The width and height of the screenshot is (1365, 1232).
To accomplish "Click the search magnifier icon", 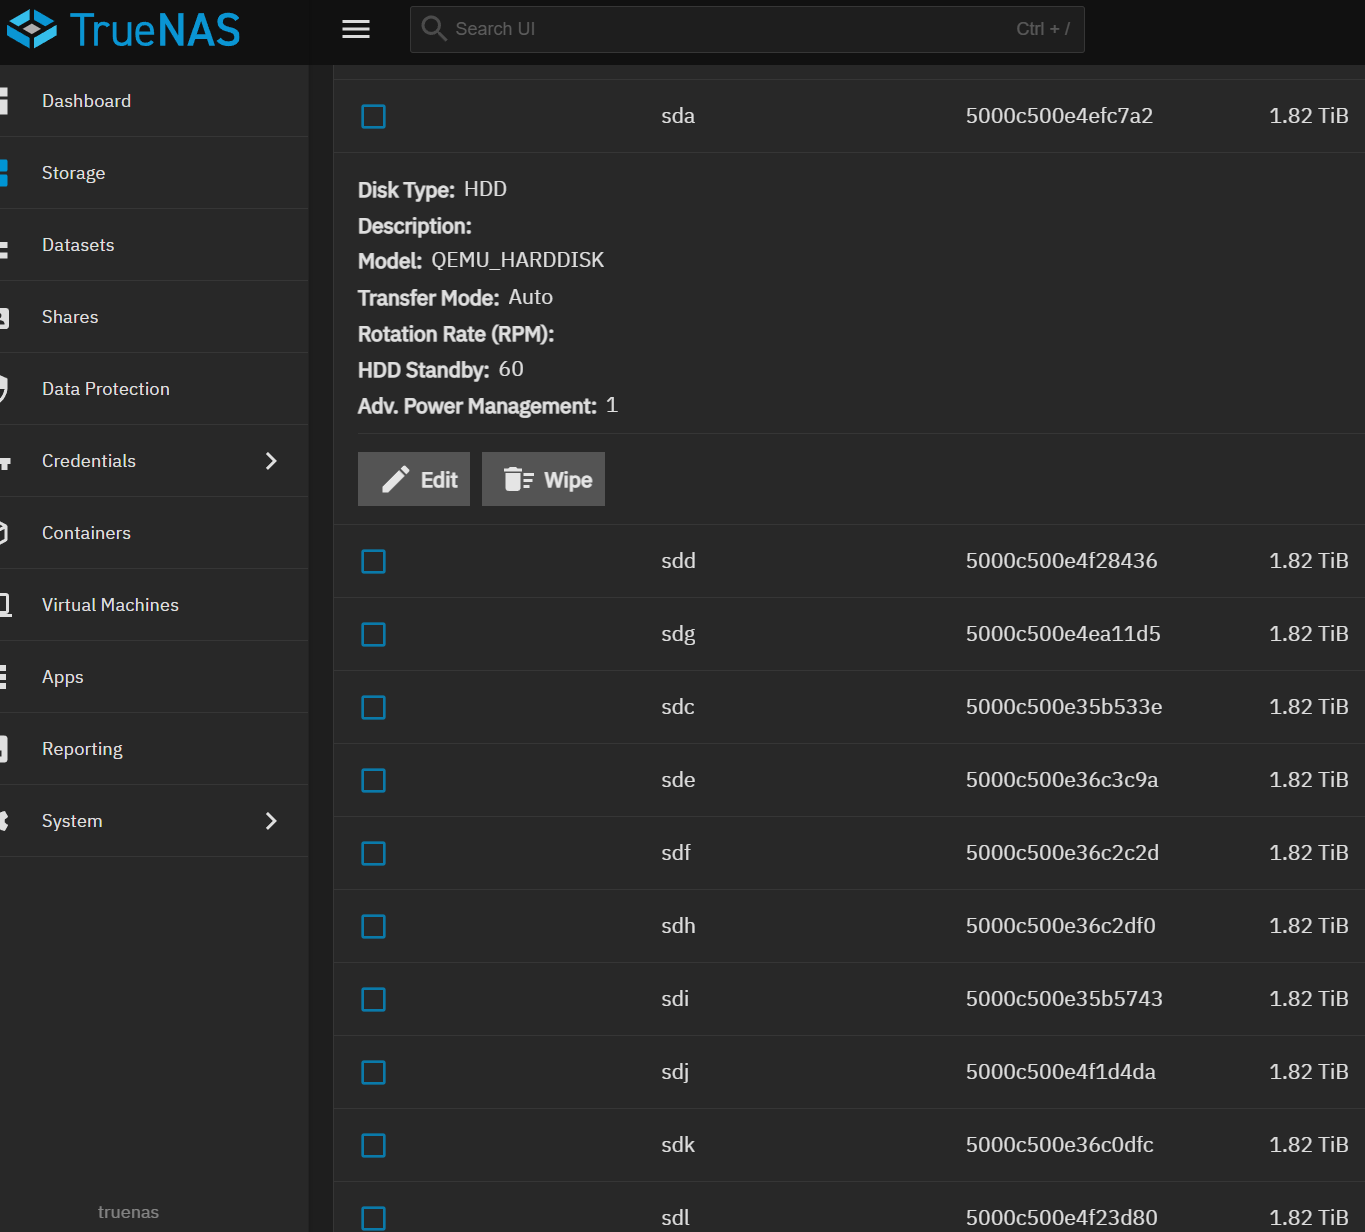I will point(434,29).
